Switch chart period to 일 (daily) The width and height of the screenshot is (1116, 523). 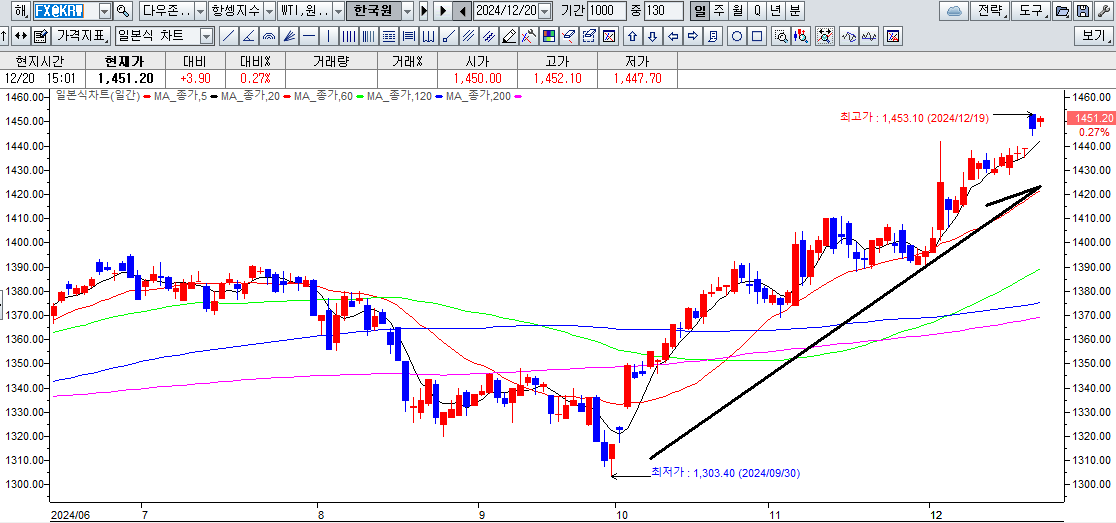(700, 11)
